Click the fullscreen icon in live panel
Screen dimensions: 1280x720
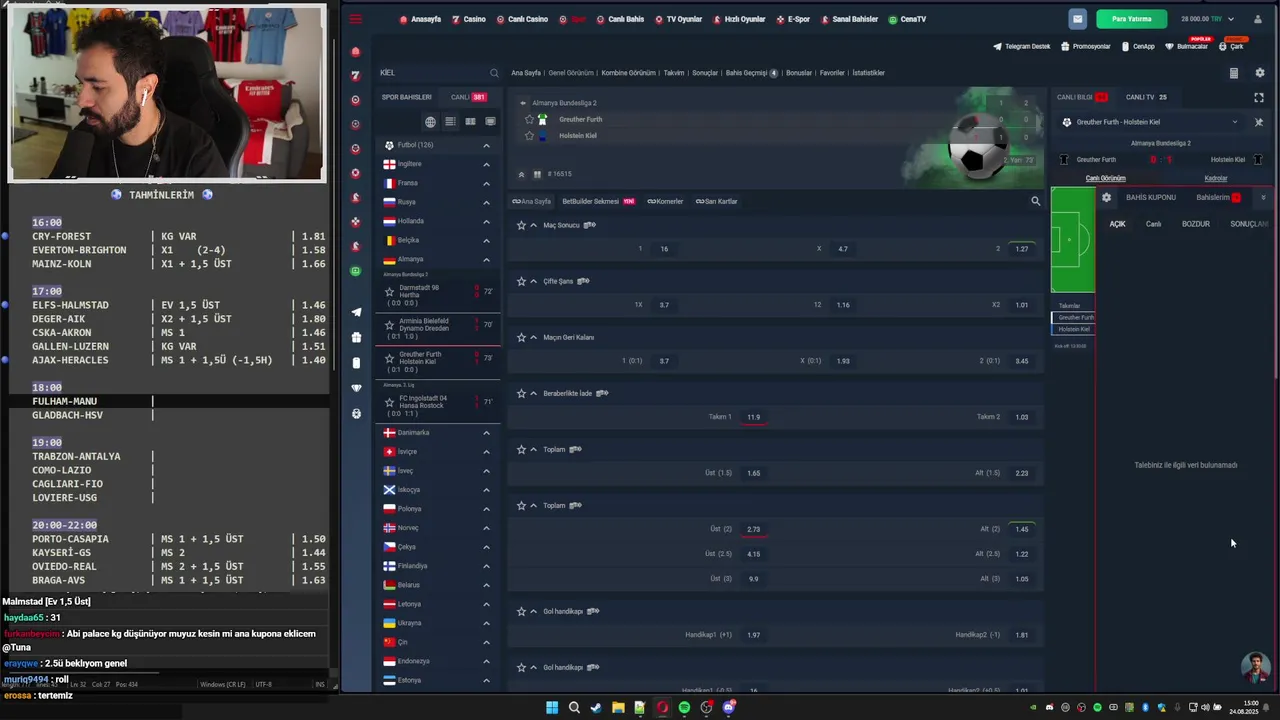1259,97
